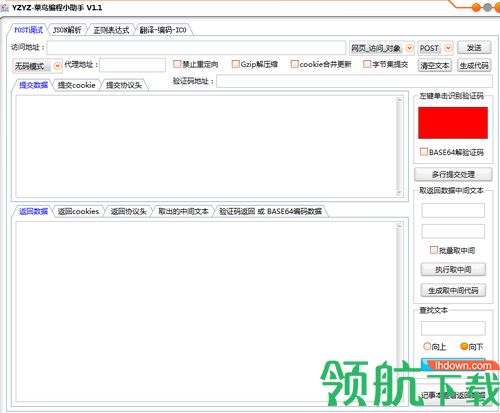
Task: Enable the Gzip解压缩 checkbox
Action: 236,64
